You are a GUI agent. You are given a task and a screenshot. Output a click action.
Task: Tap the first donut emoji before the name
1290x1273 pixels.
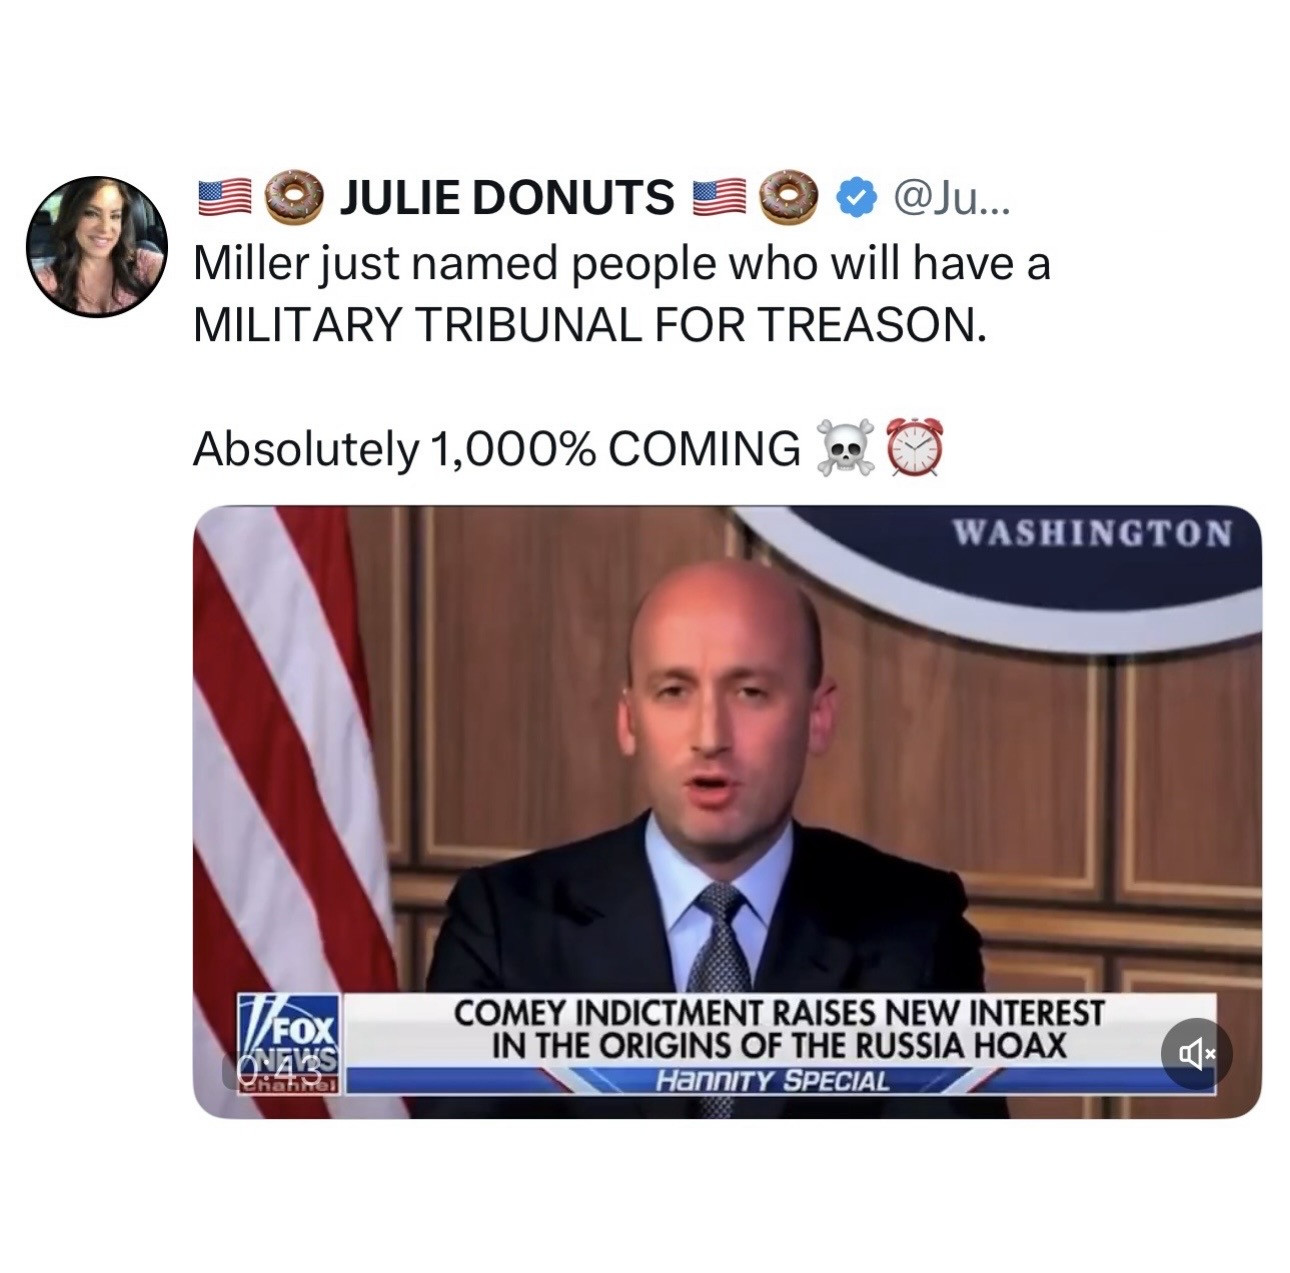click(x=295, y=197)
